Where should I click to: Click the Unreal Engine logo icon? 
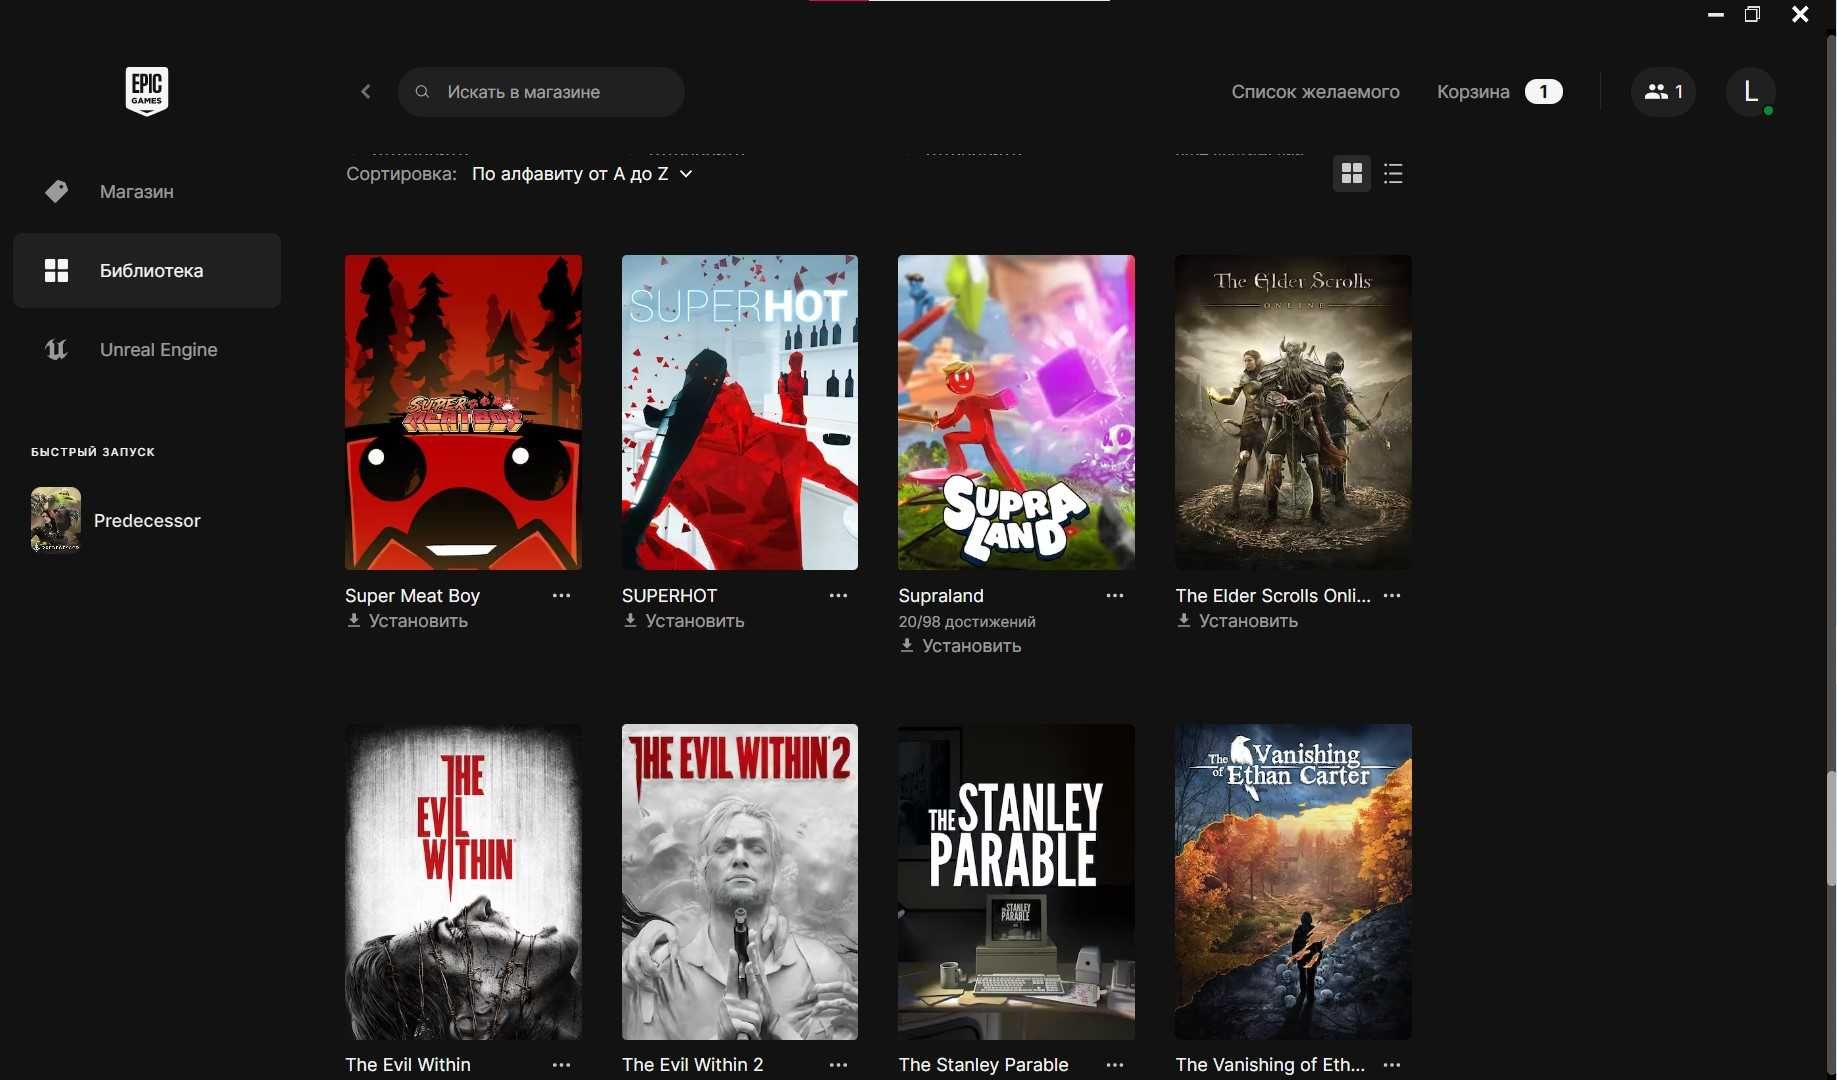point(57,349)
